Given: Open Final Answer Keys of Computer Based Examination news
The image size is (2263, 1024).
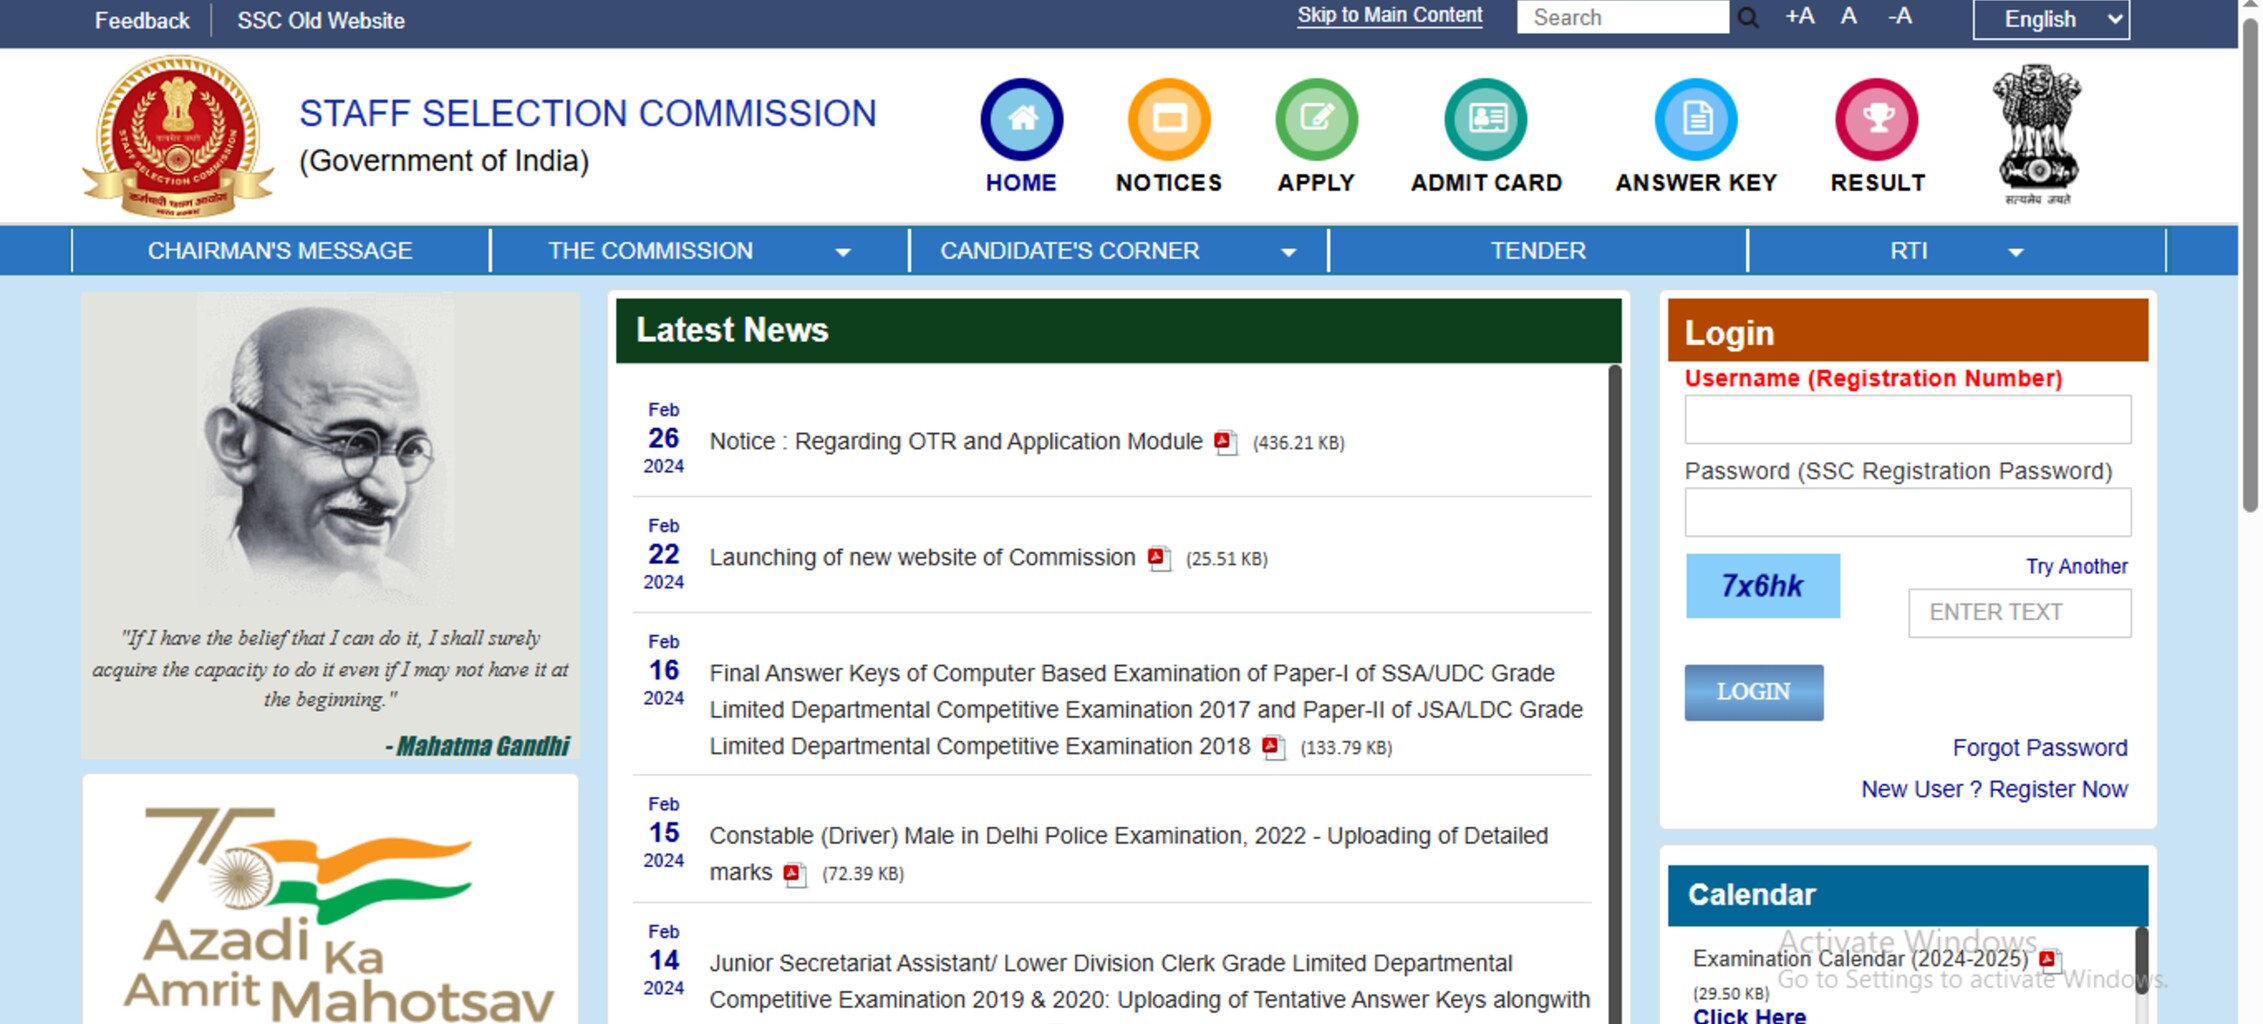Looking at the screenshot, I should click(x=1146, y=709).
